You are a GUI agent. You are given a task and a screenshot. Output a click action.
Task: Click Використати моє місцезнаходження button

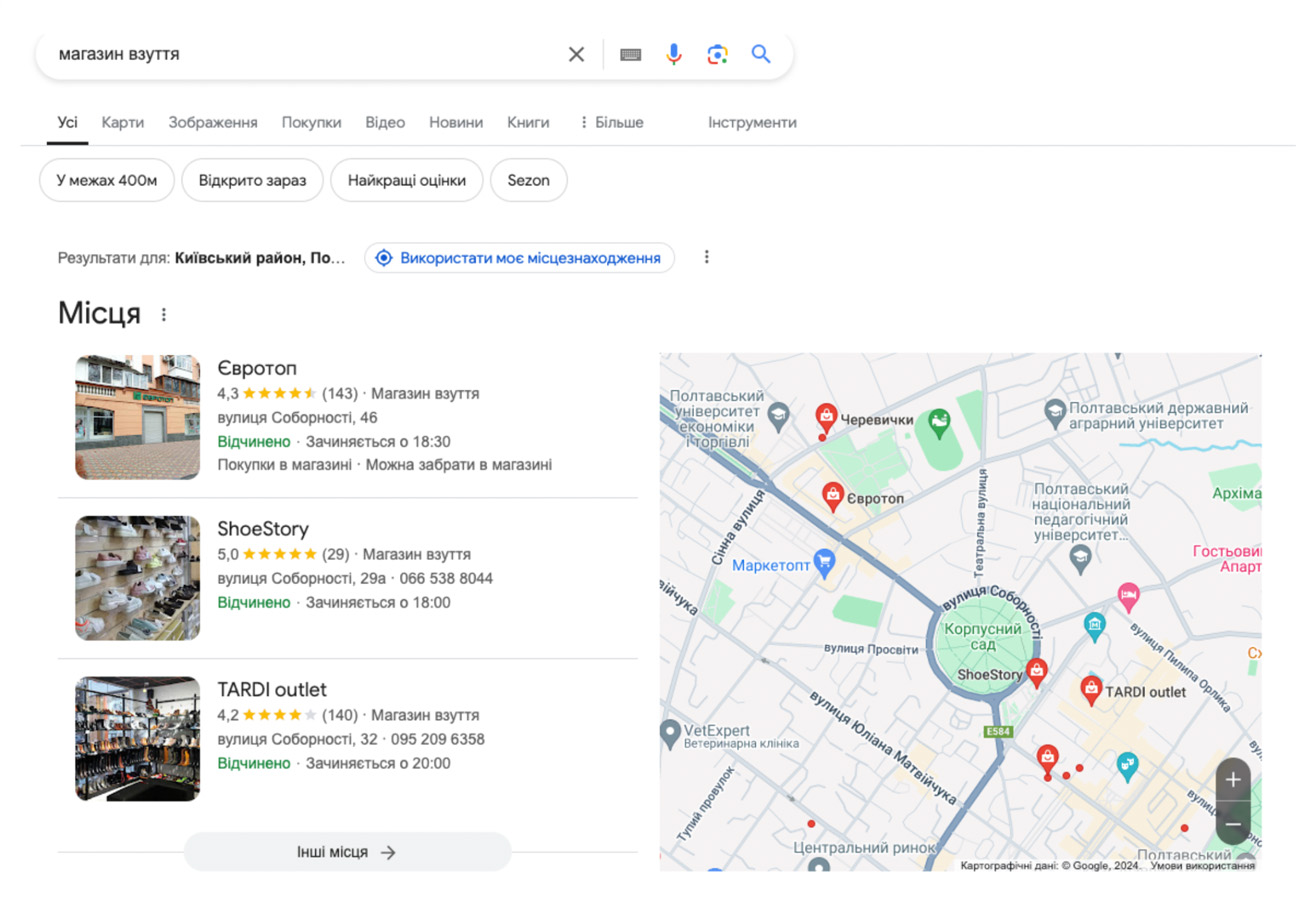pos(519,257)
